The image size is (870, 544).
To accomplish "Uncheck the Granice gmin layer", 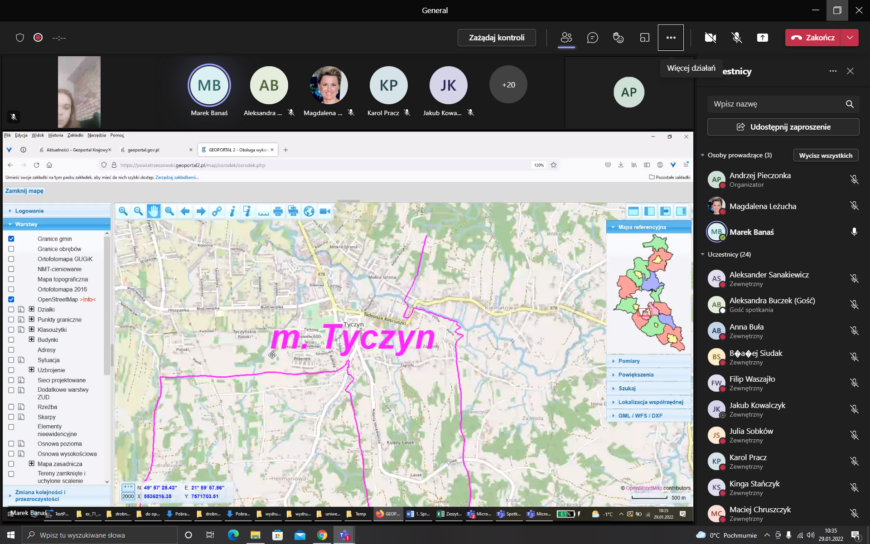I will 11,239.
